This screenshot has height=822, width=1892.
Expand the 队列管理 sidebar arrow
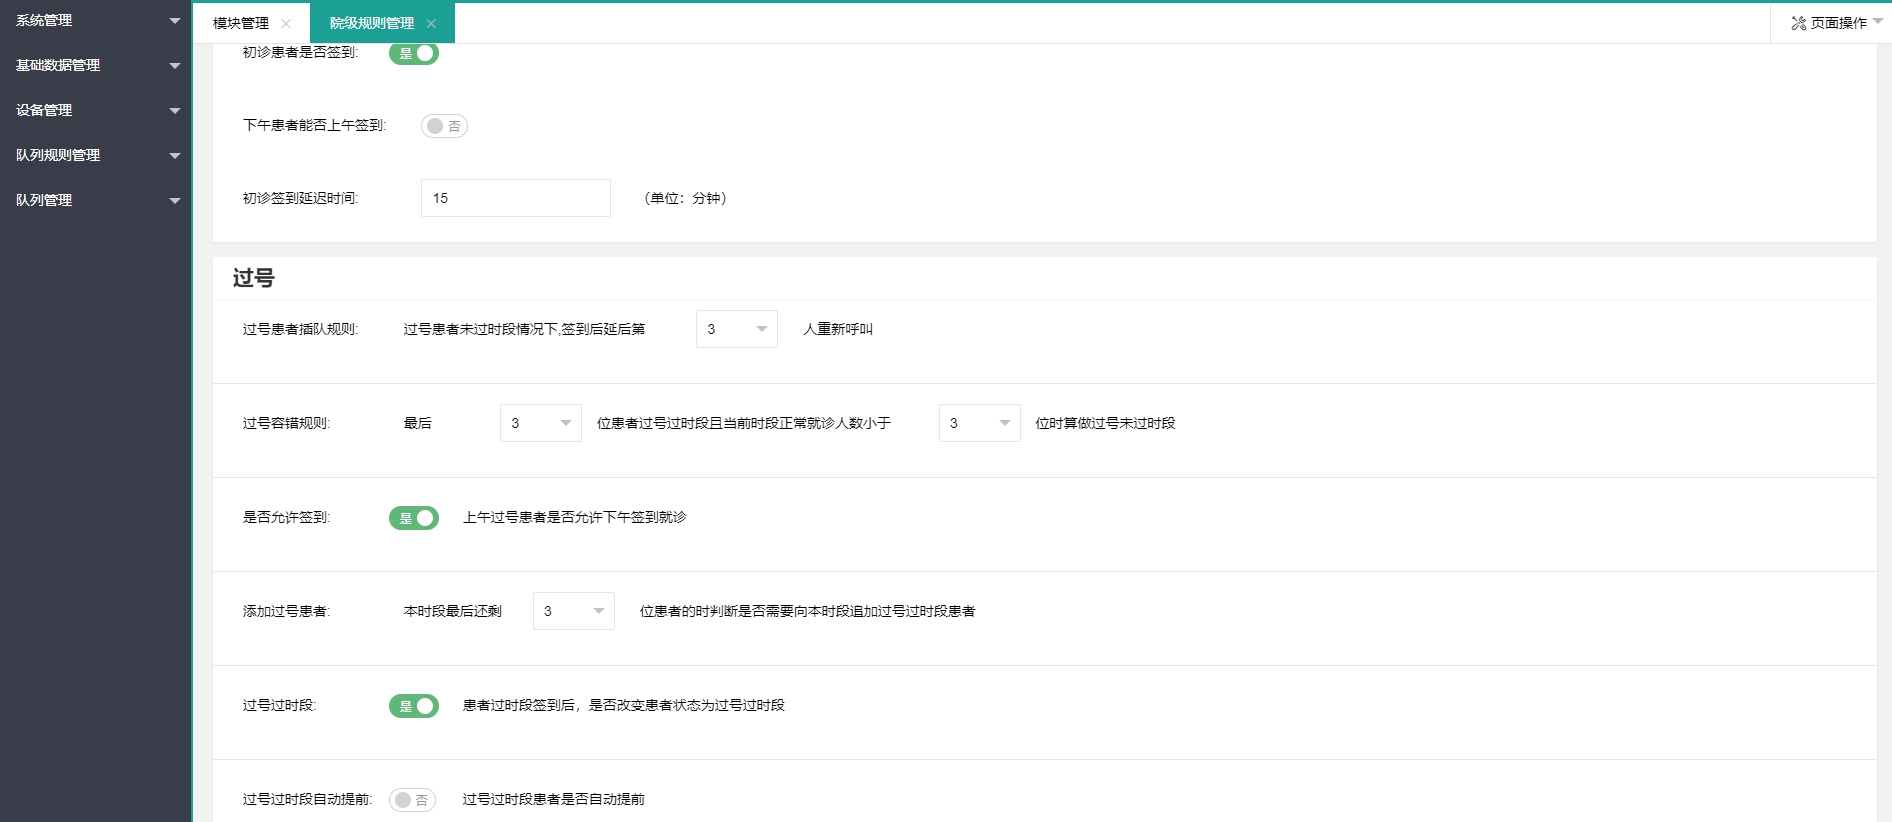[x=175, y=201]
